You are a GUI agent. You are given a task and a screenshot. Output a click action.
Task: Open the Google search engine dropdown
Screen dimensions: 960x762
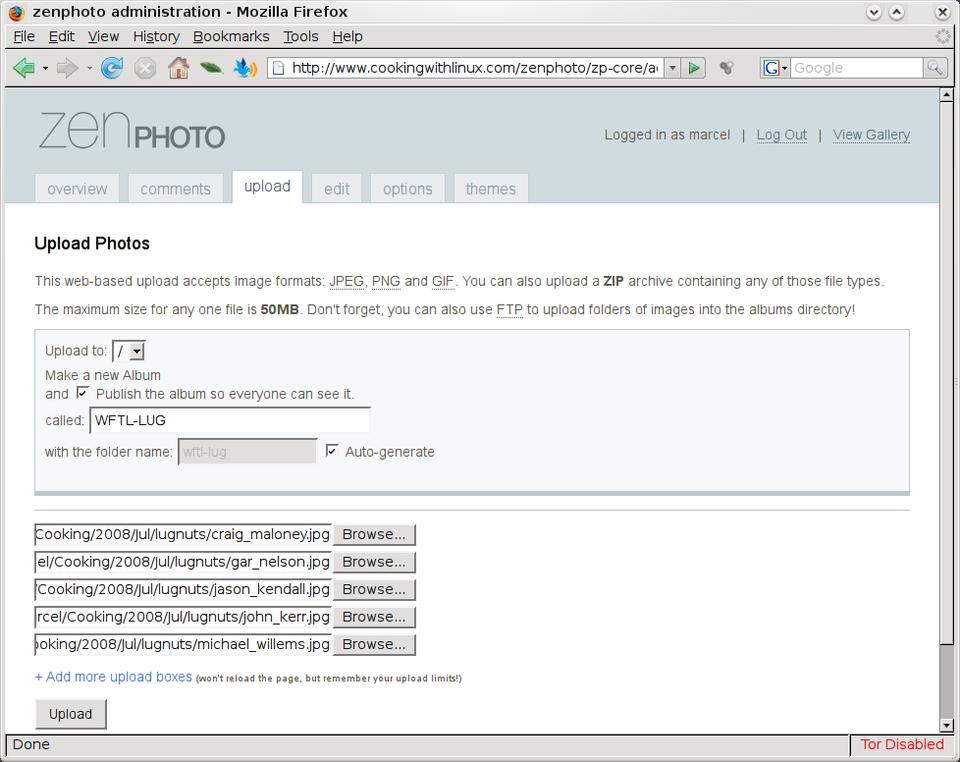pos(775,68)
